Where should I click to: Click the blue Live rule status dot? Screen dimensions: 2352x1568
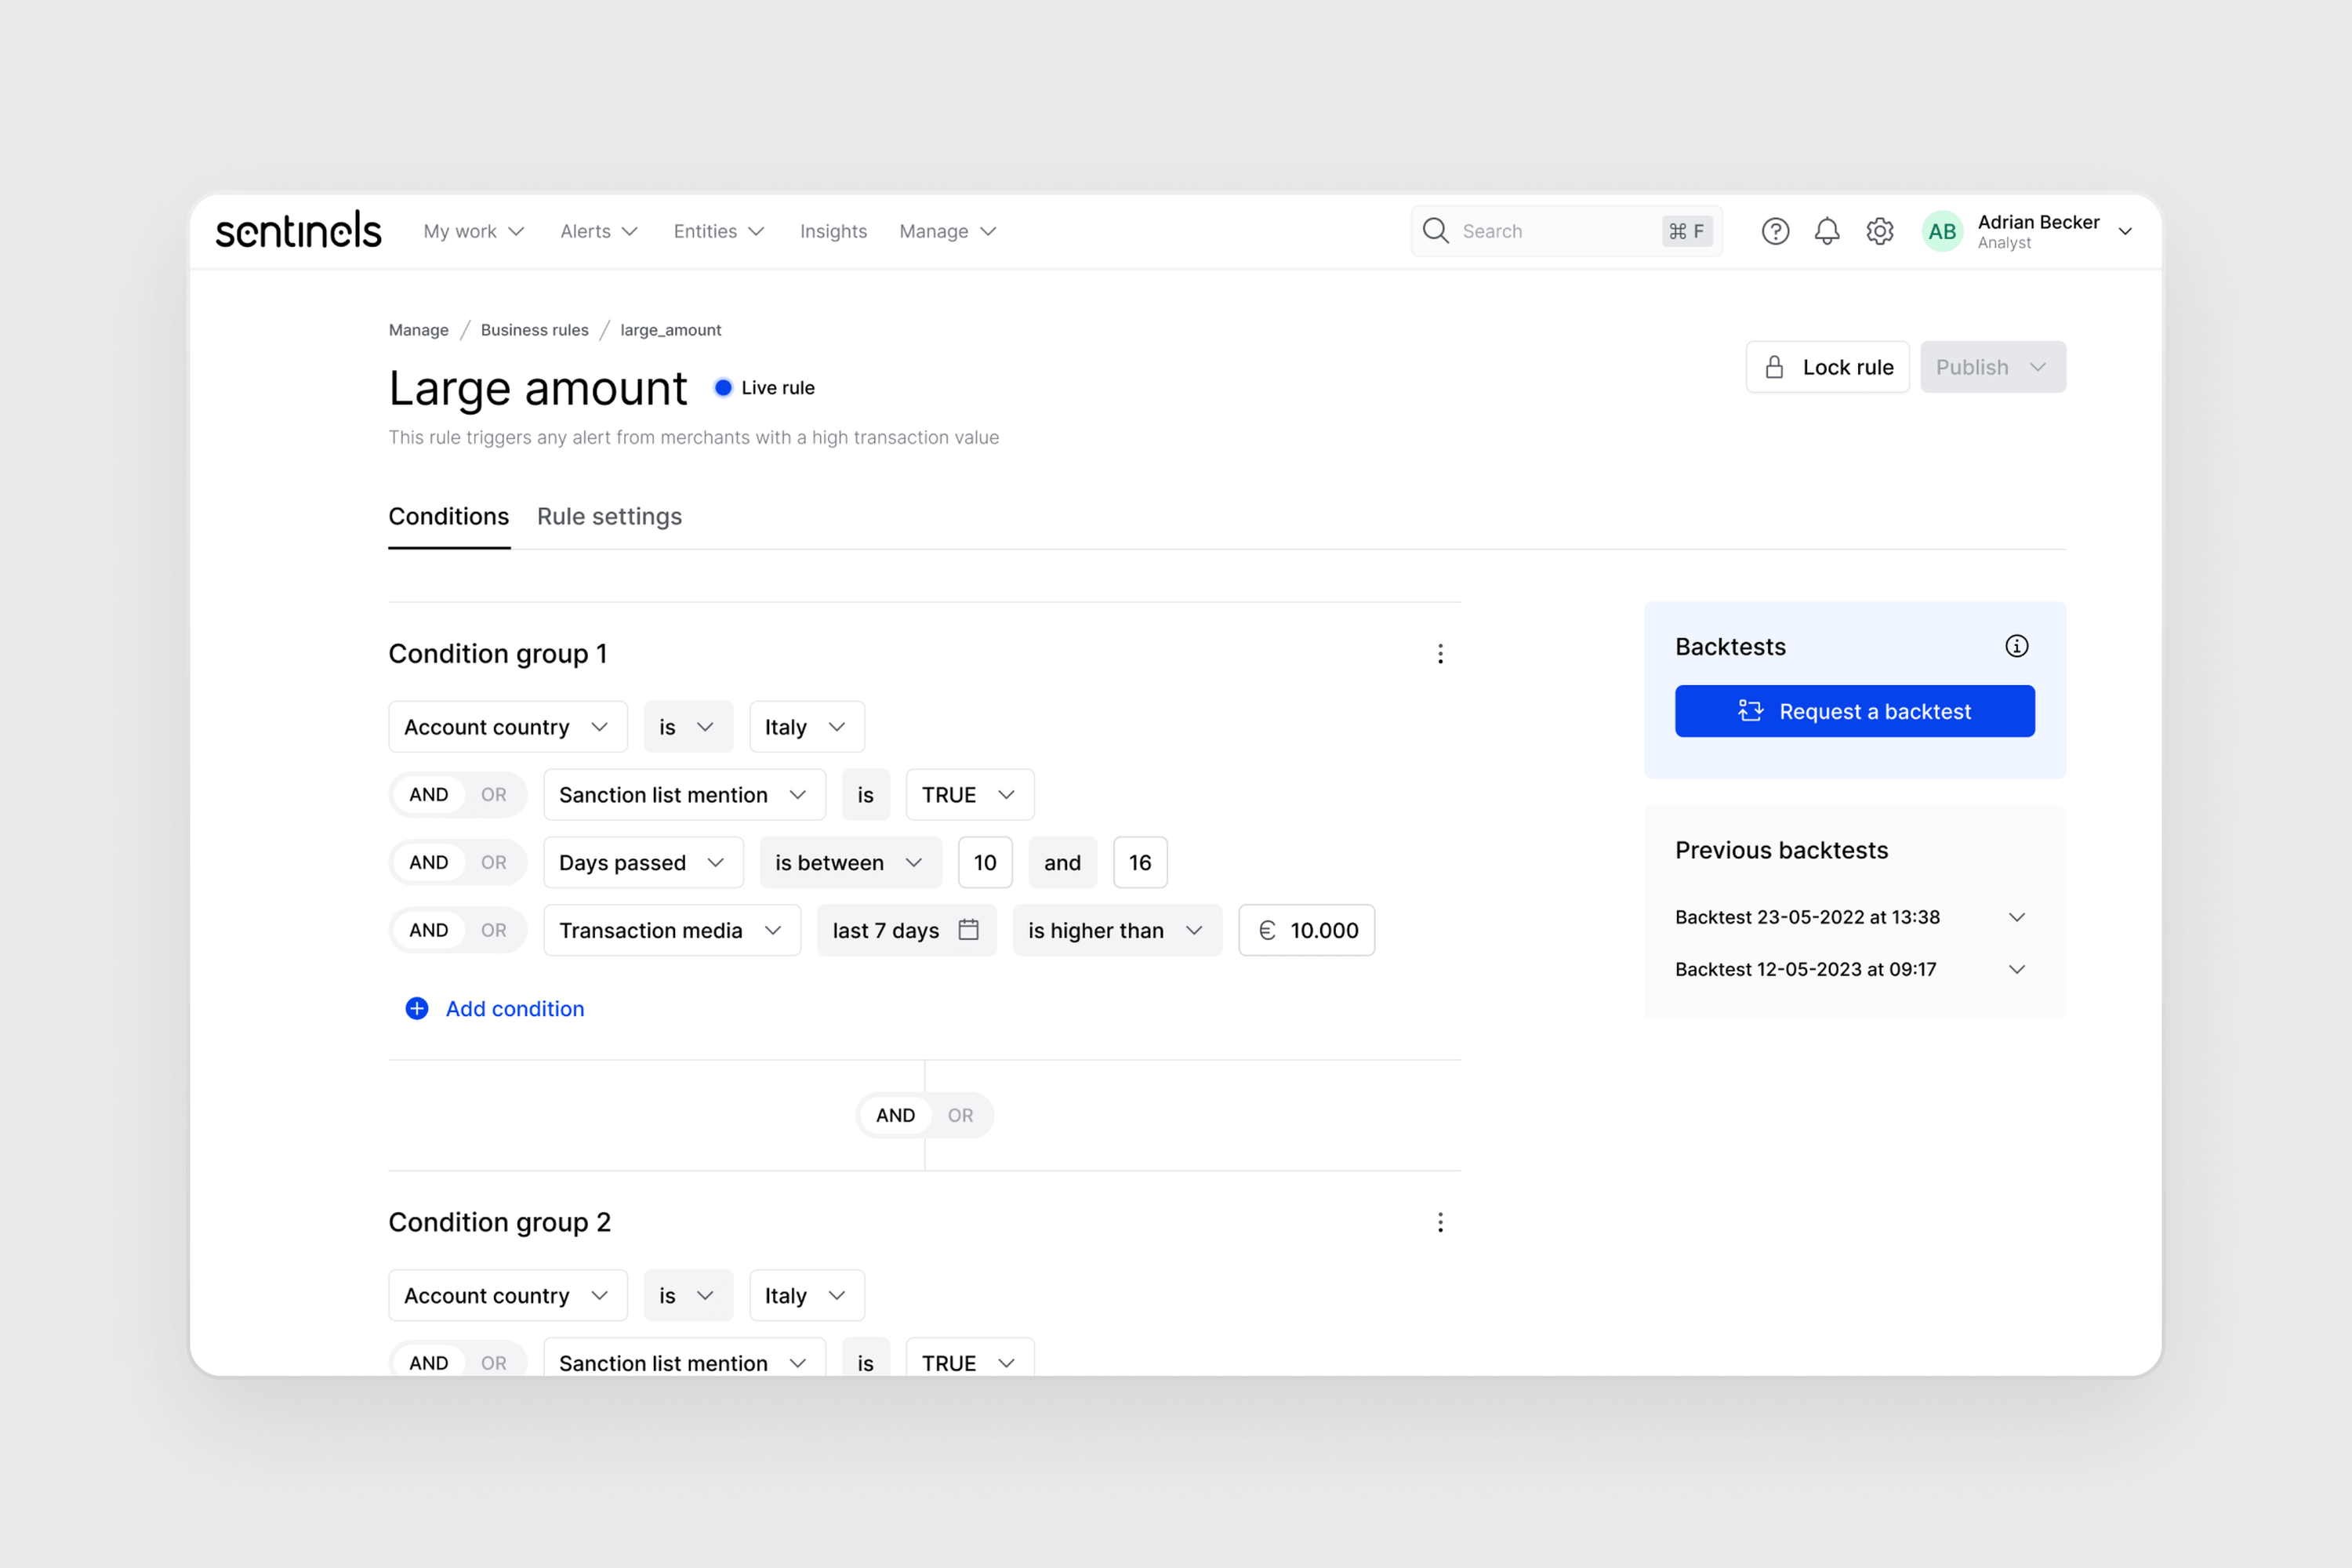tap(723, 387)
